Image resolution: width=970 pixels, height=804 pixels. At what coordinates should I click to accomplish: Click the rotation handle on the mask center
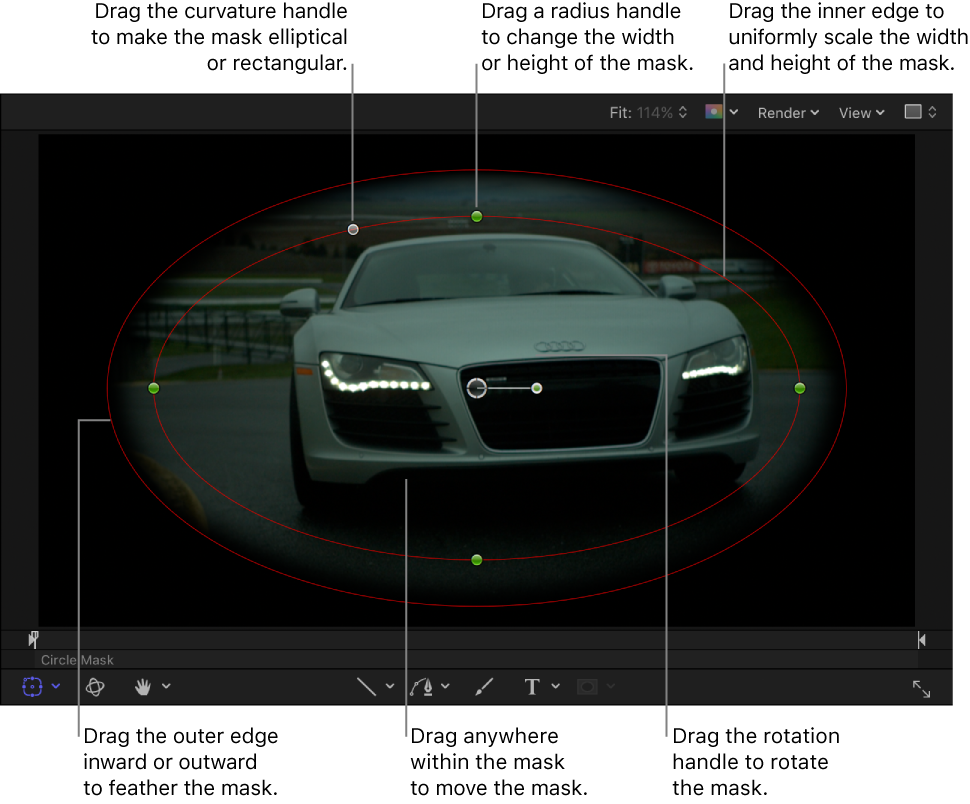point(537,388)
